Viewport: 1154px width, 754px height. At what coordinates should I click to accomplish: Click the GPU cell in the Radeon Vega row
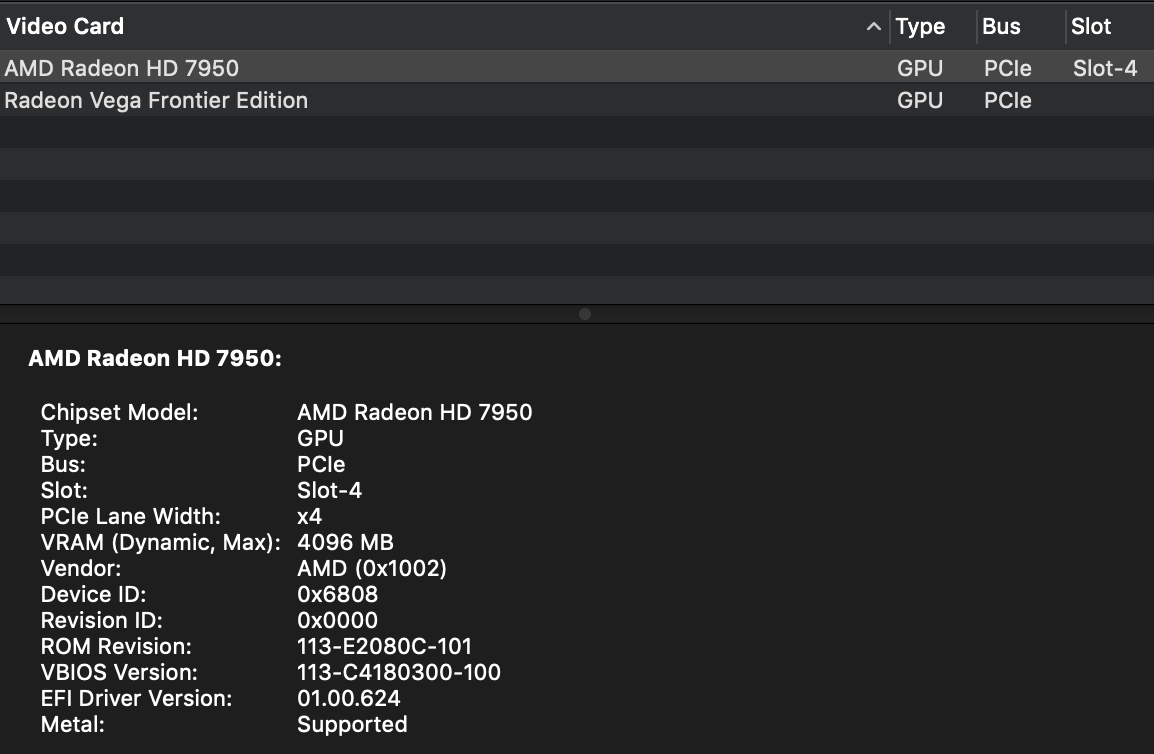point(920,100)
